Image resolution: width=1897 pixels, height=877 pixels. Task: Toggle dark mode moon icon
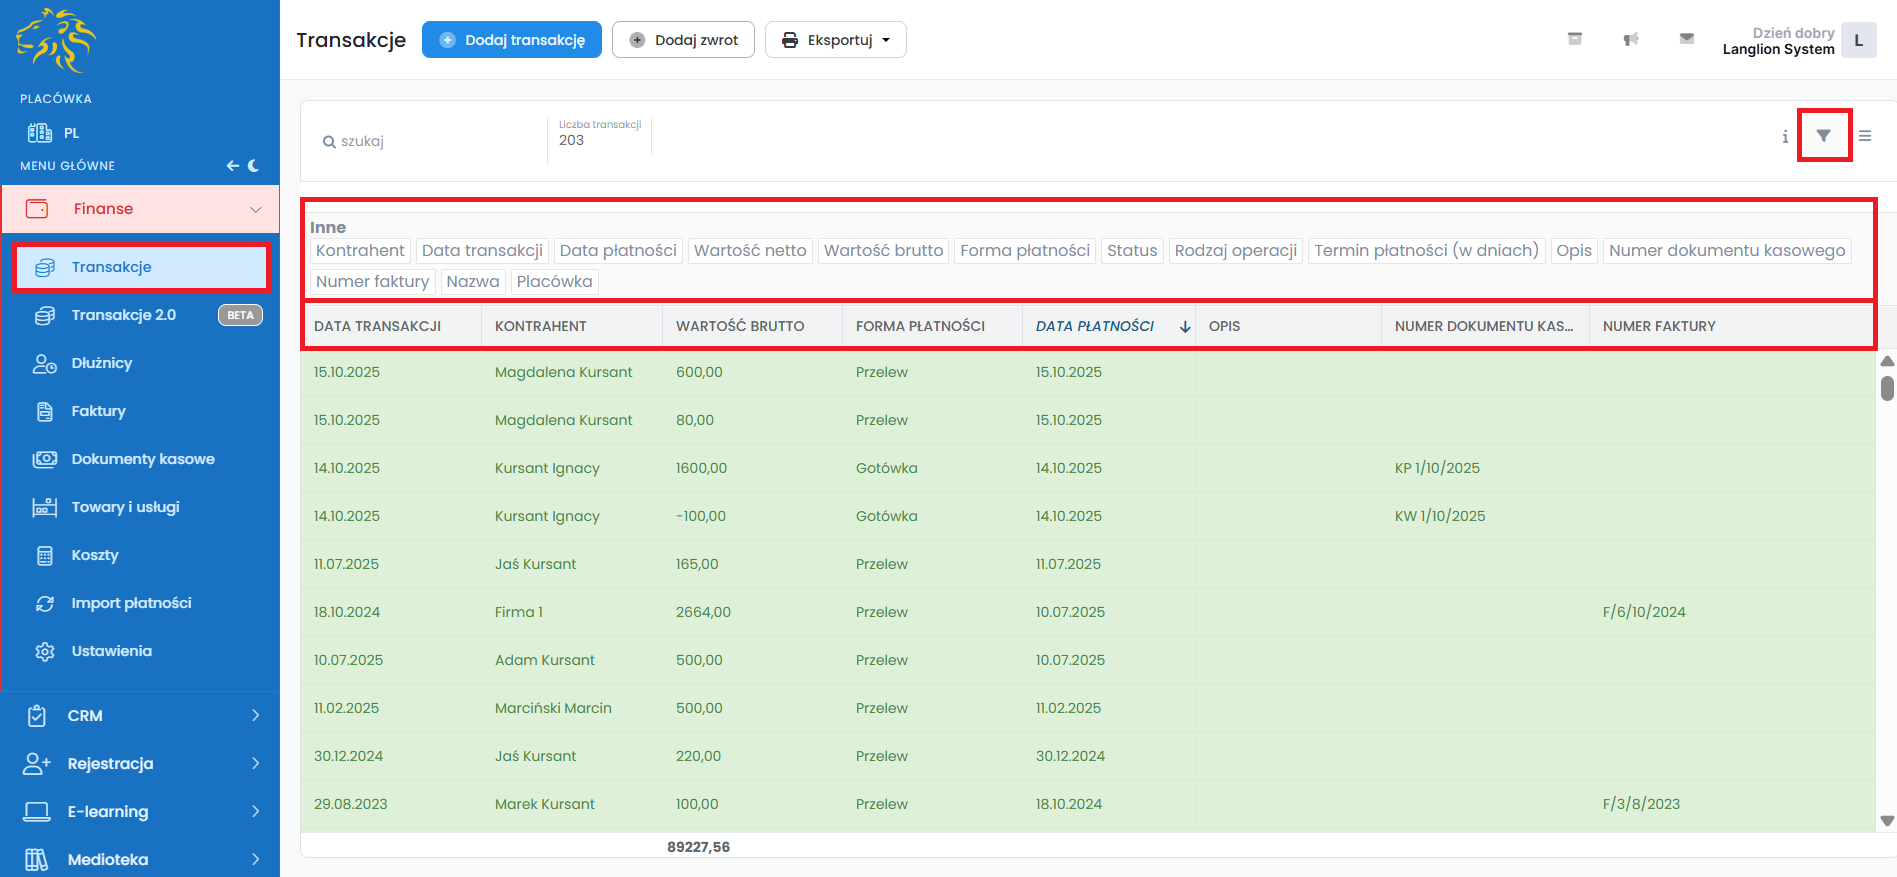click(254, 166)
